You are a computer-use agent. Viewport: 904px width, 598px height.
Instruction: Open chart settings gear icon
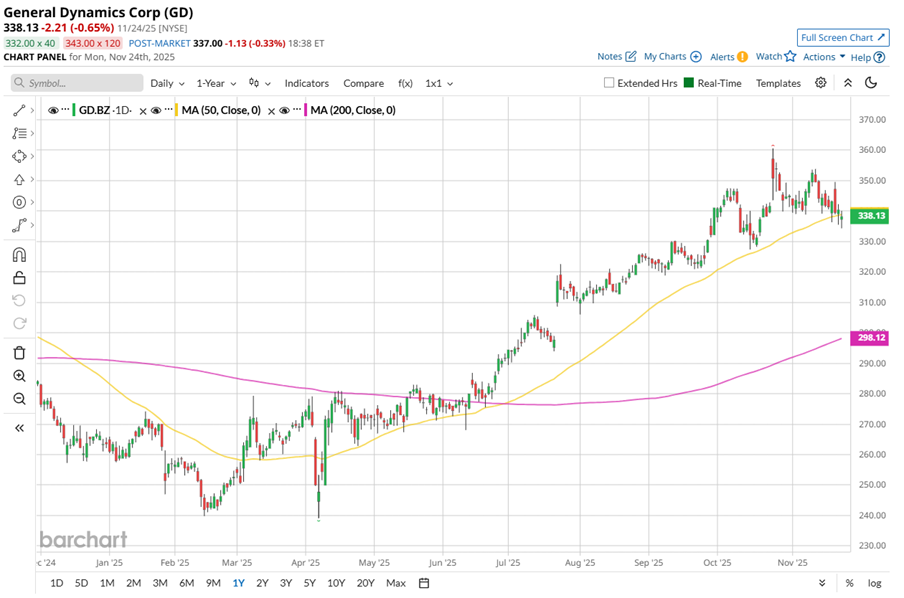tap(820, 83)
